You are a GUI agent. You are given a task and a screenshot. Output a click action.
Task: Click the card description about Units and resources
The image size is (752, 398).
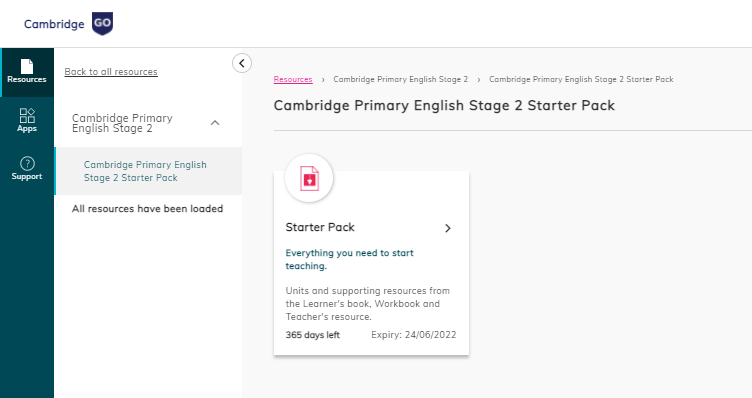tap(368, 304)
